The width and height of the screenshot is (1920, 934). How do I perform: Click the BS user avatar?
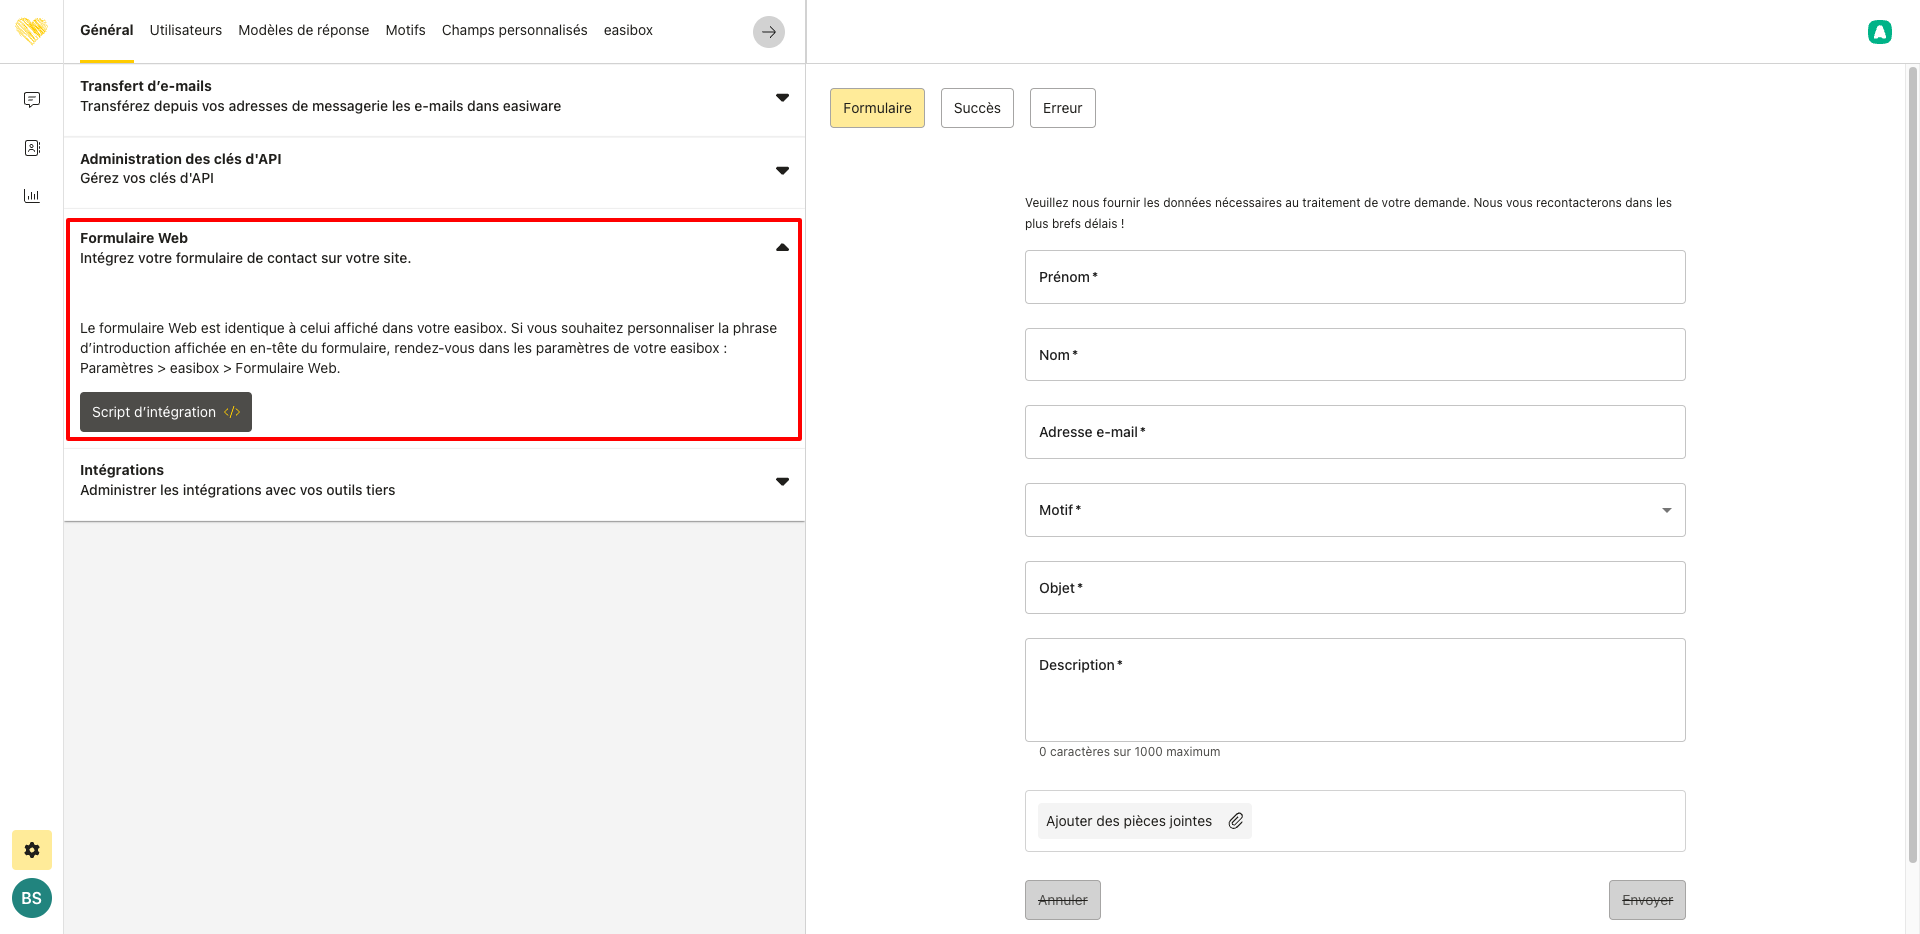click(32, 898)
